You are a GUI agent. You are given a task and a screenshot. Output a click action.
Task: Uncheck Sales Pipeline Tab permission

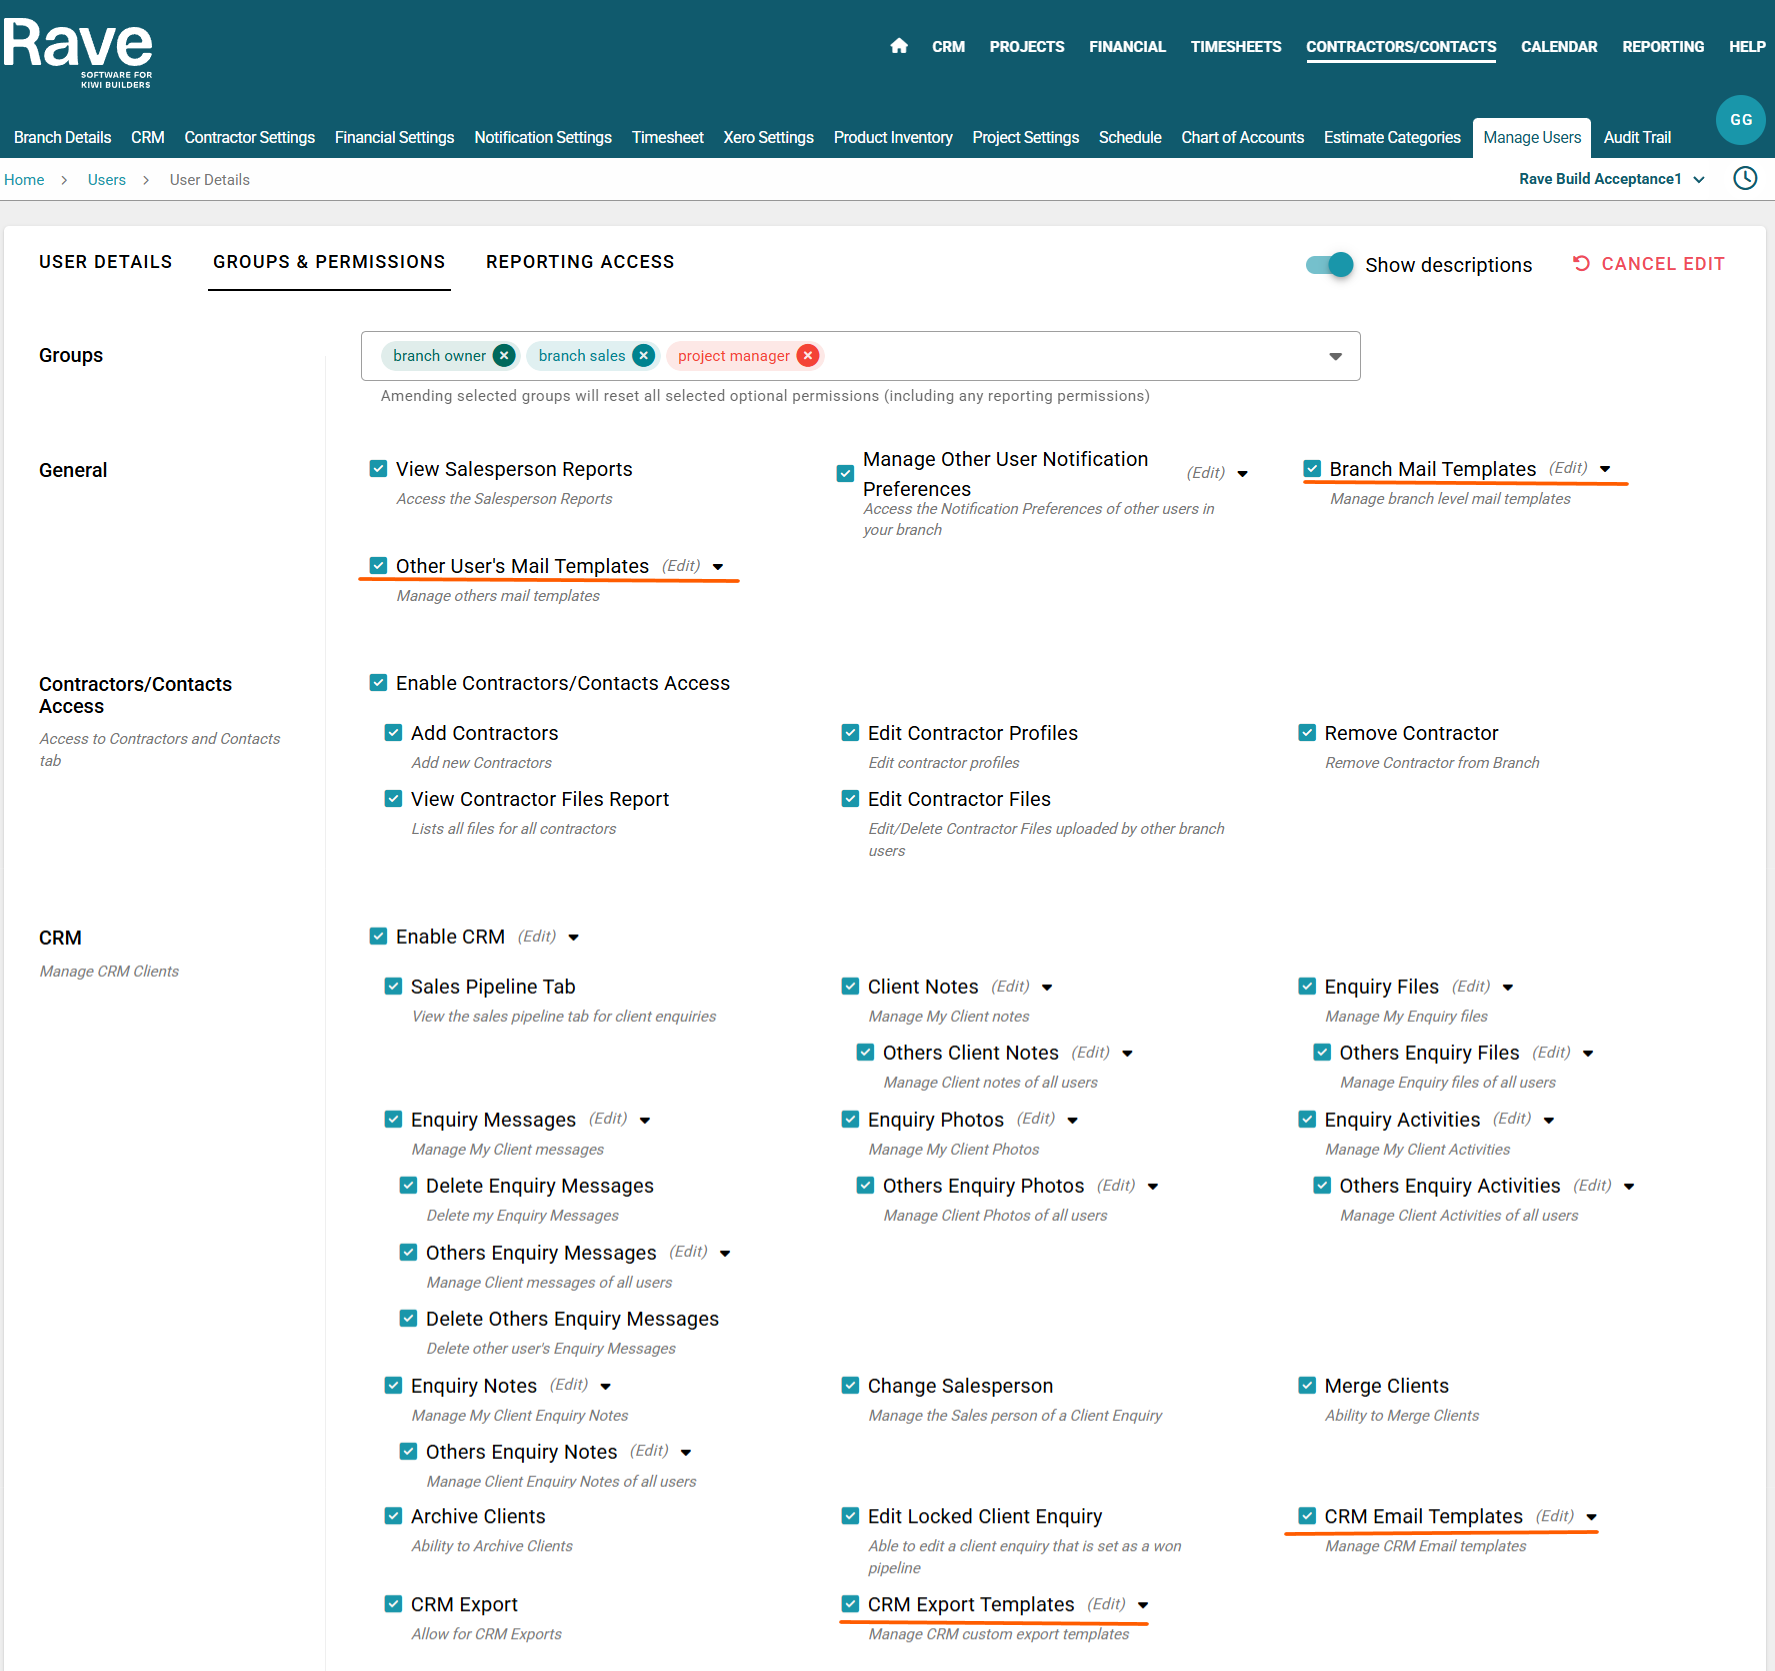pyautogui.click(x=394, y=987)
